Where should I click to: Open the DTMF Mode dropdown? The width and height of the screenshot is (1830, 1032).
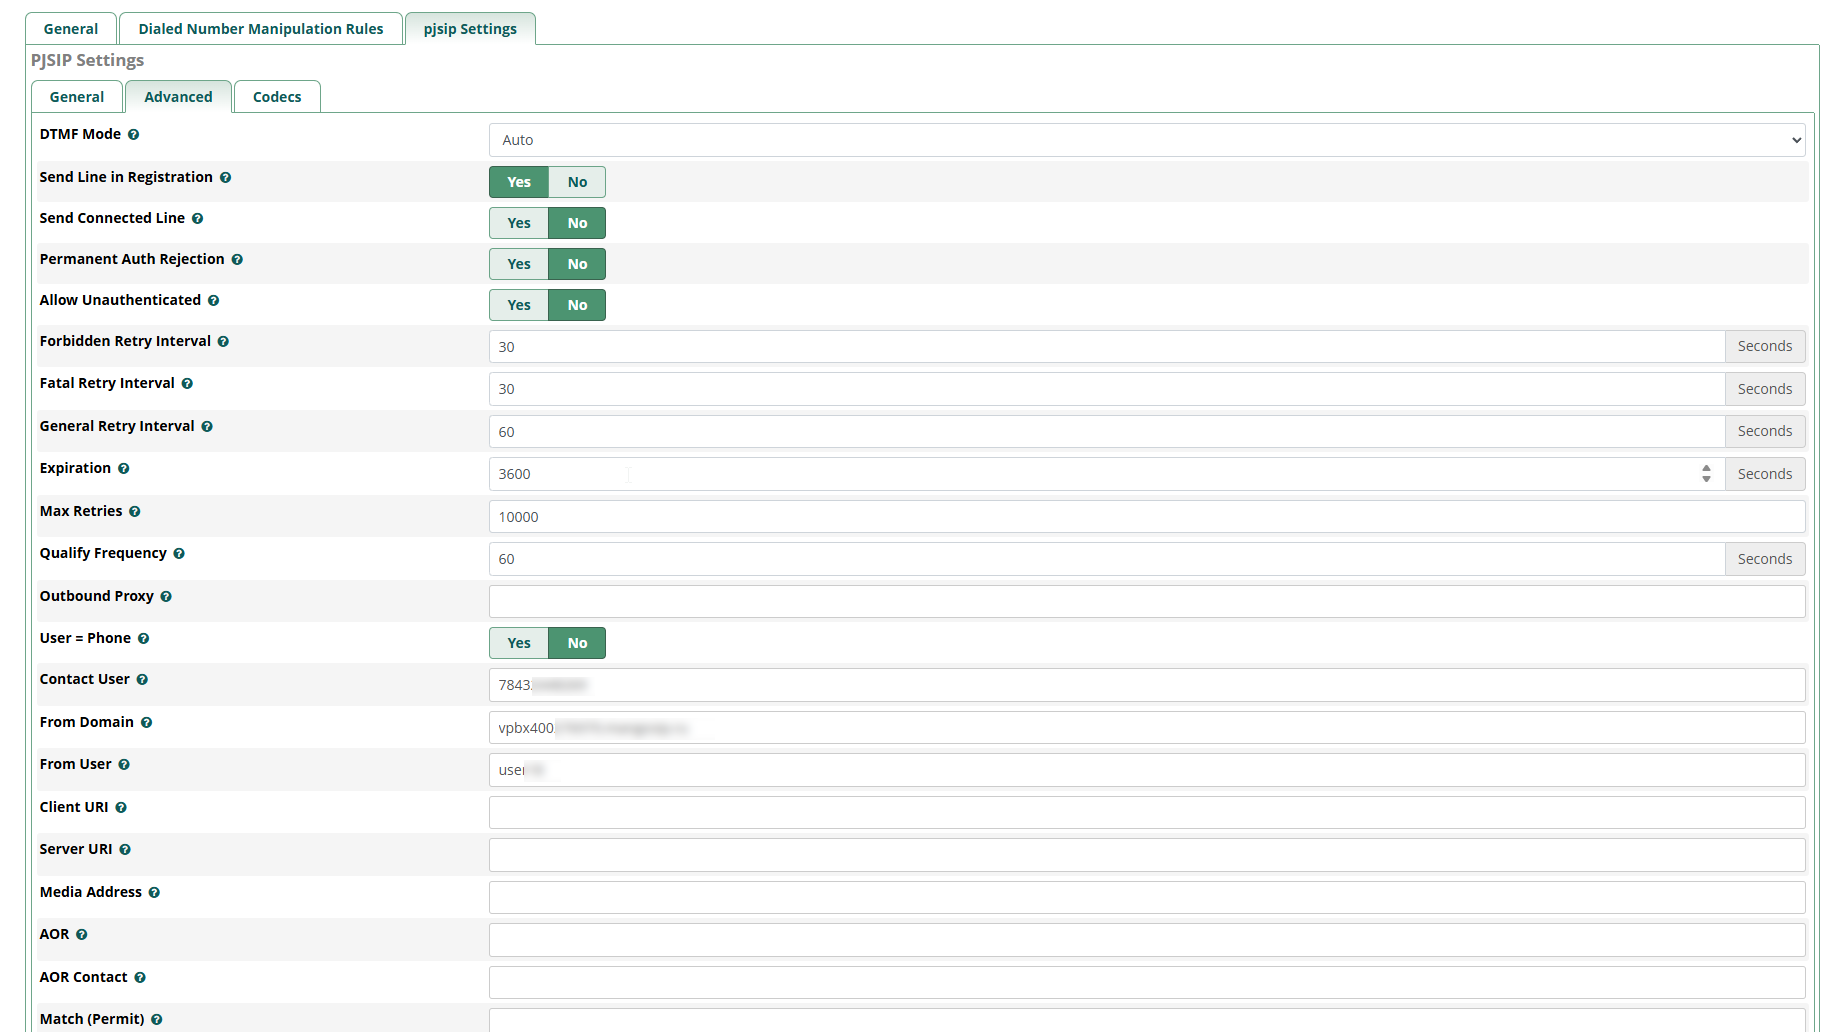[x=1147, y=140]
